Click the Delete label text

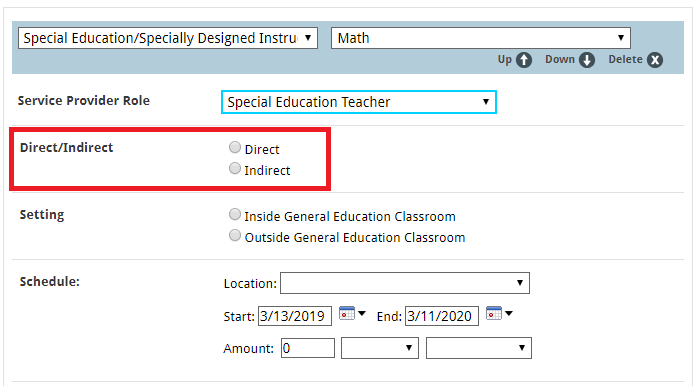click(x=625, y=59)
